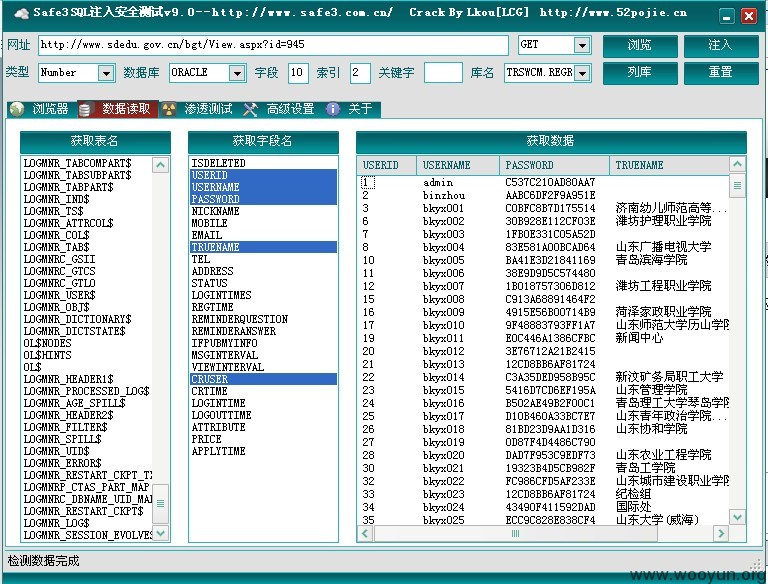Click the 关键字 keyword input box
Viewport: 768px width, 584px height.
[443, 73]
